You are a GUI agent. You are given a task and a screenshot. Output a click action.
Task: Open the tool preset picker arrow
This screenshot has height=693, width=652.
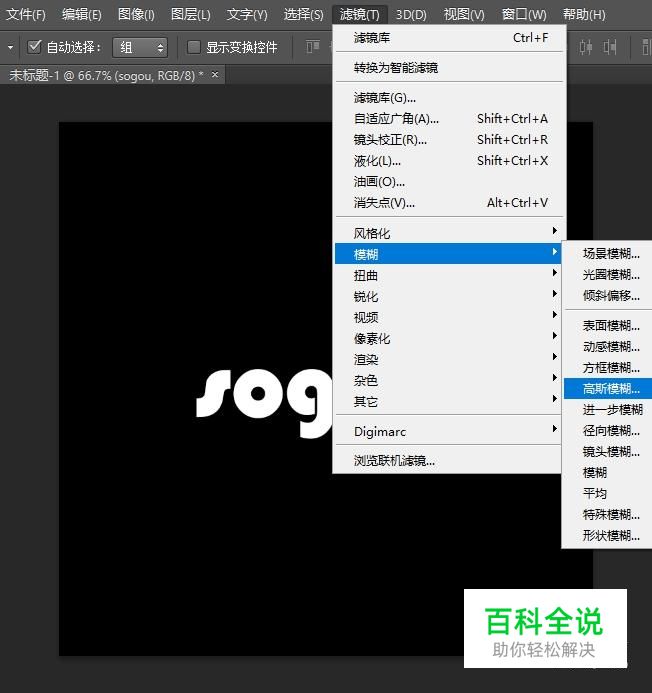tap(10, 47)
